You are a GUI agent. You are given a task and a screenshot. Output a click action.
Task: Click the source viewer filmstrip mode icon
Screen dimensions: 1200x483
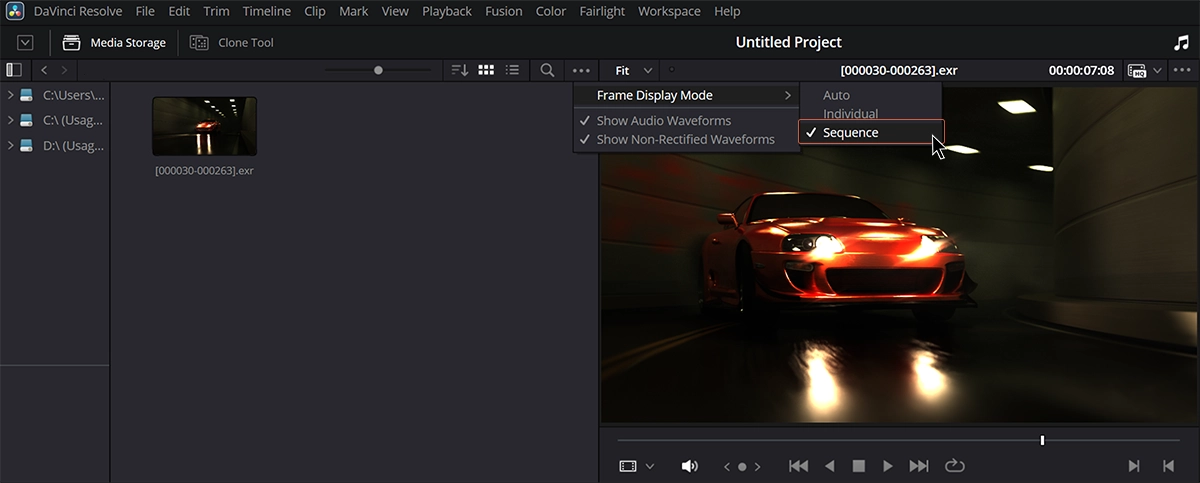point(628,466)
